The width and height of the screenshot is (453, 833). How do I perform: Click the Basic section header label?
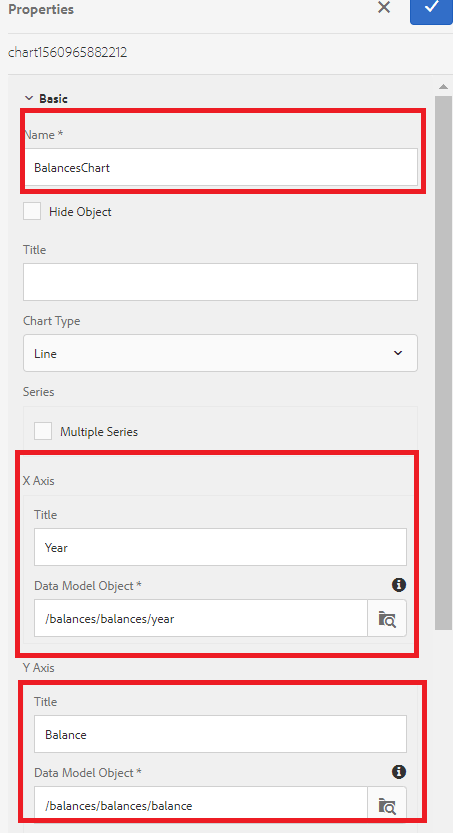pyautogui.click(x=53, y=98)
